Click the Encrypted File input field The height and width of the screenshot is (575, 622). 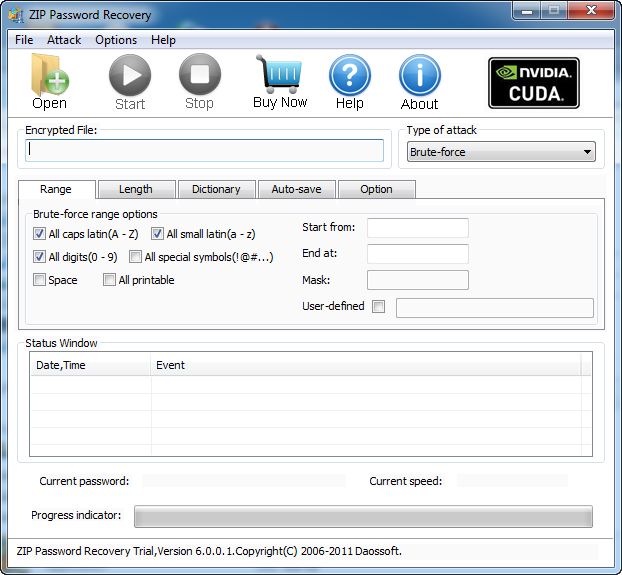[x=204, y=150]
